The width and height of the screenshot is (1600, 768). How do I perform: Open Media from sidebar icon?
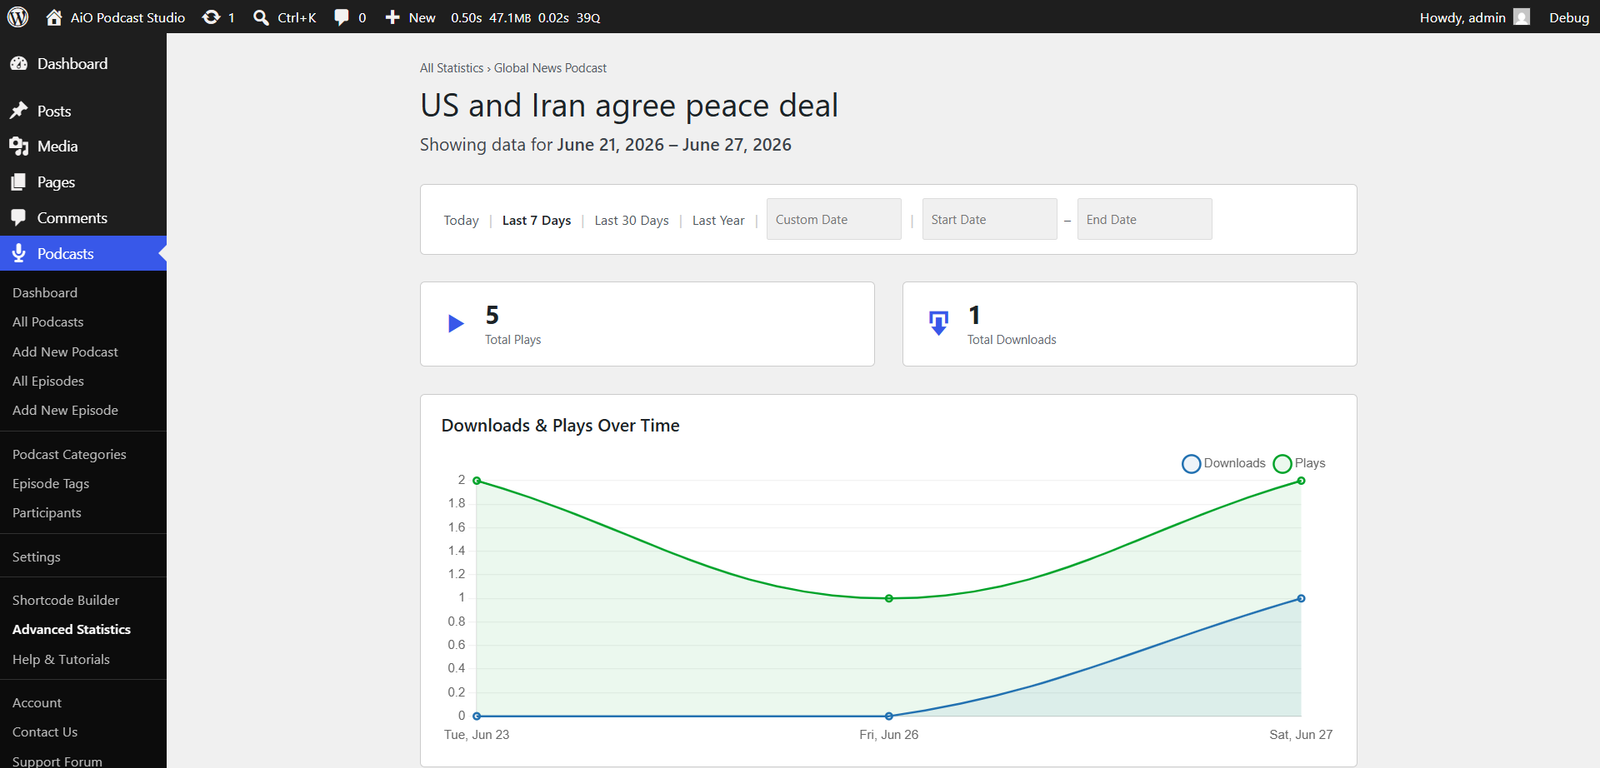click(x=19, y=146)
